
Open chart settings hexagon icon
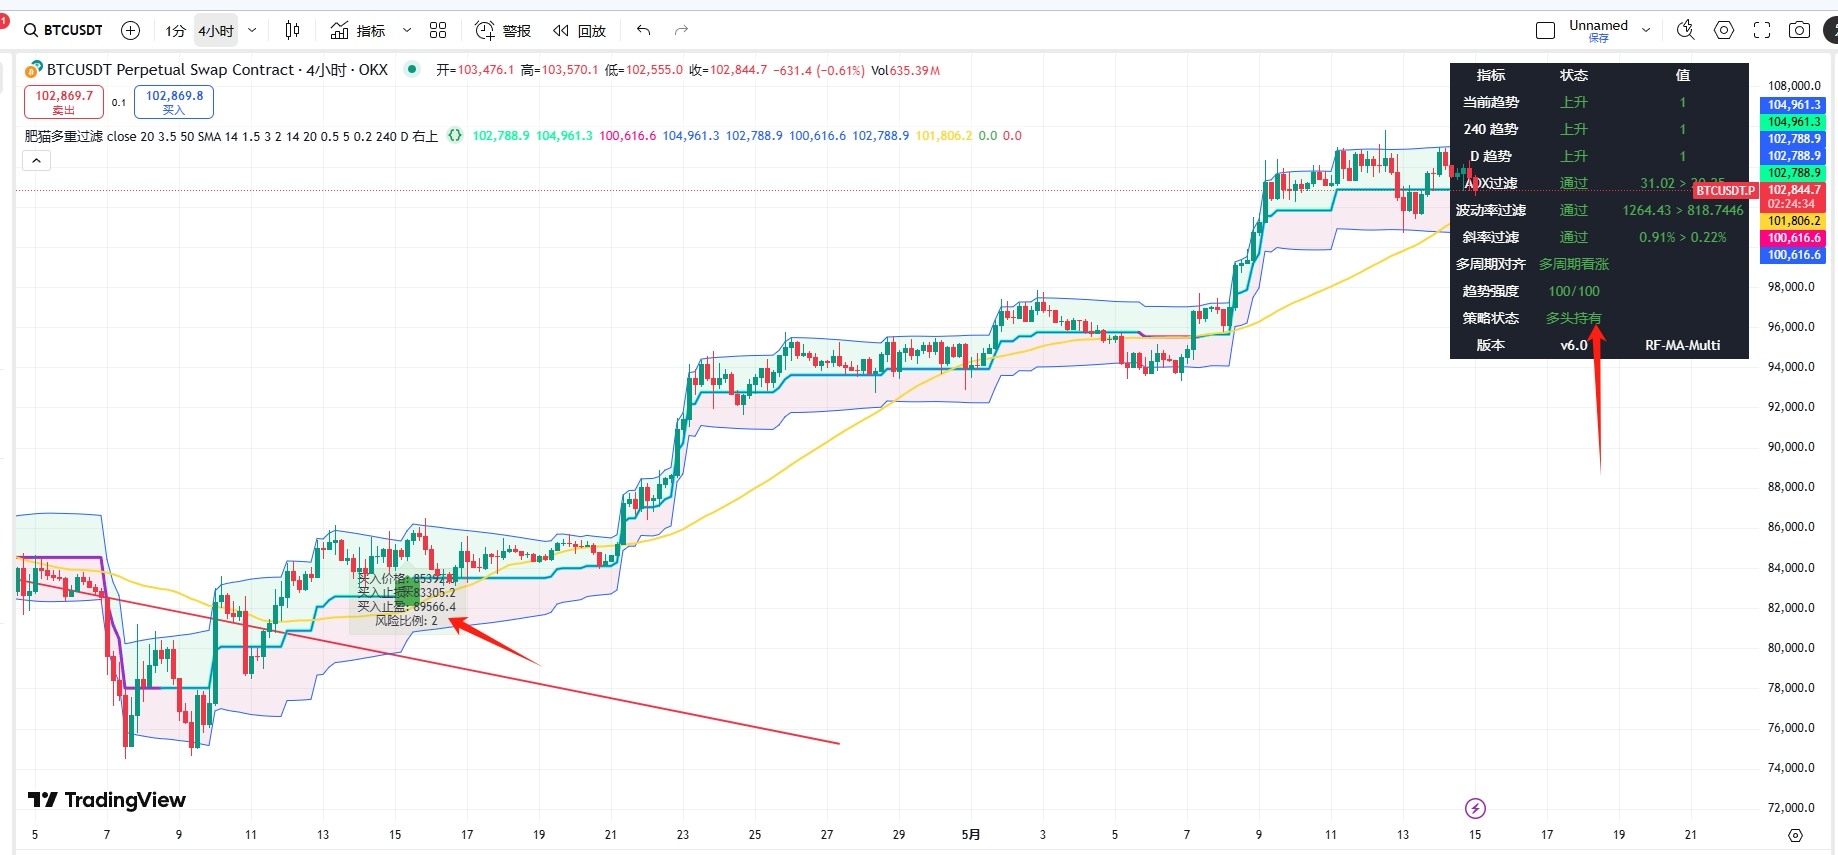tap(1724, 31)
